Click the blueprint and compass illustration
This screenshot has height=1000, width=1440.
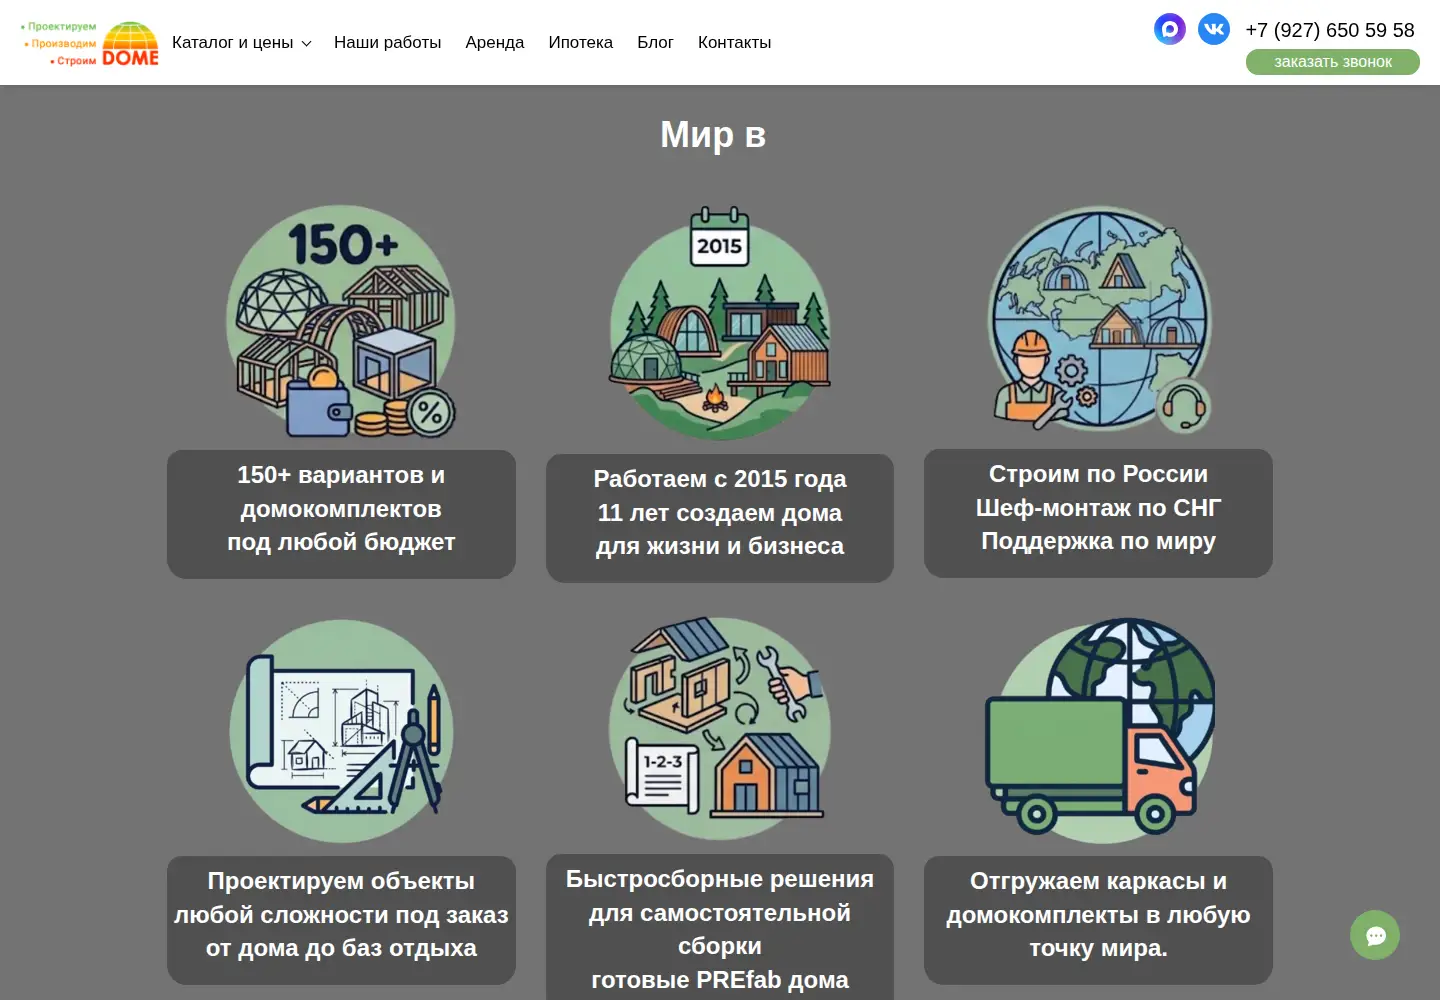tap(342, 730)
